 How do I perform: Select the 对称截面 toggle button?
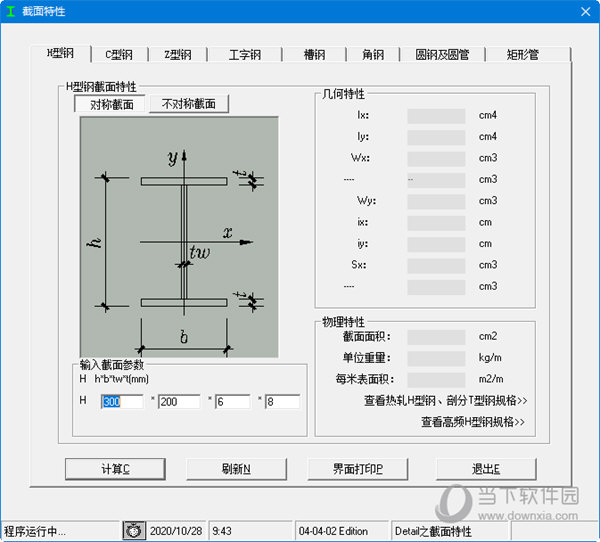pyautogui.click(x=110, y=104)
